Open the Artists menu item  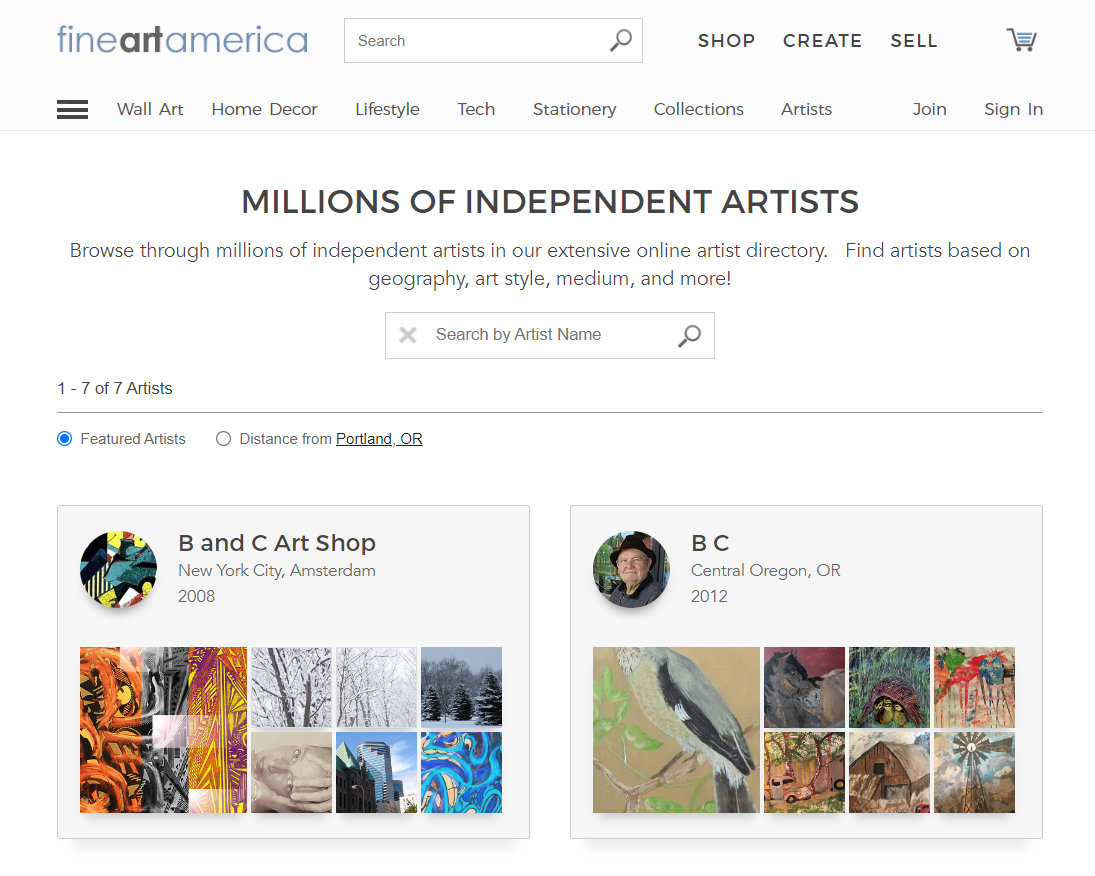[807, 110]
